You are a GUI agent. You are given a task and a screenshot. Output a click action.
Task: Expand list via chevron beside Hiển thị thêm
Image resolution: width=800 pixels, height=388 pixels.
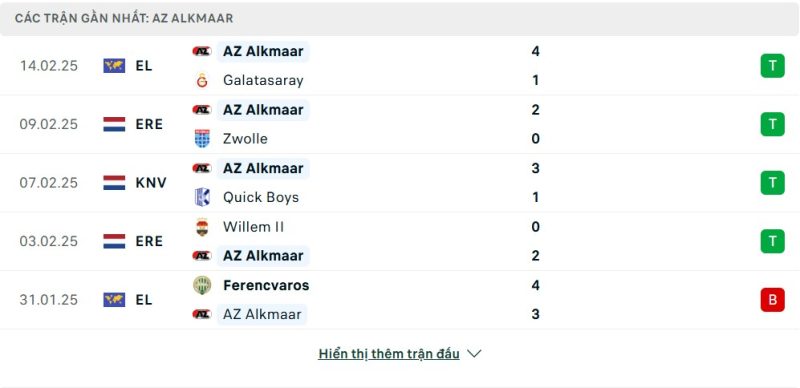(474, 354)
